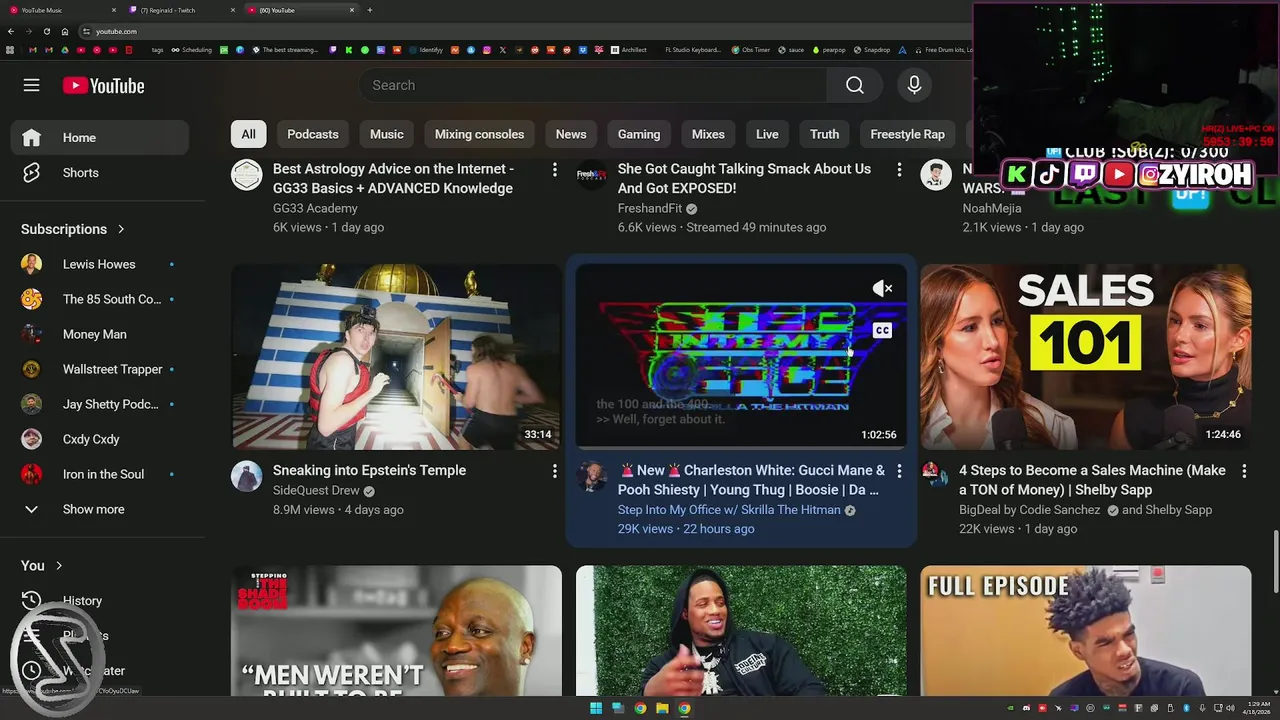Screen dimensions: 1280x720
Task: Open the Obs Timer bookmark
Action: point(750,50)
